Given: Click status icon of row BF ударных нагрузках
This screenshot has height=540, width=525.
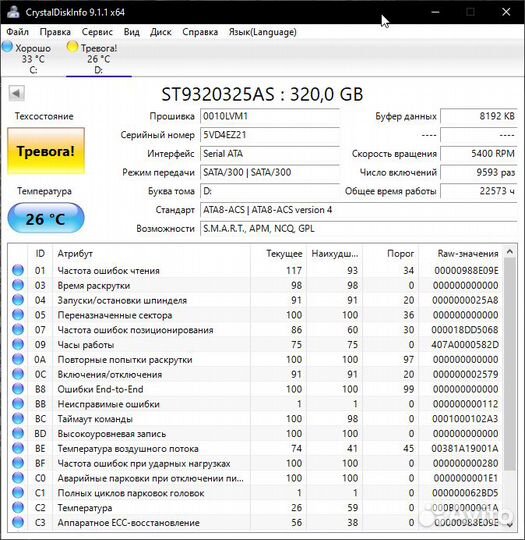Looking at the screenshot, I should coord(18,463).
